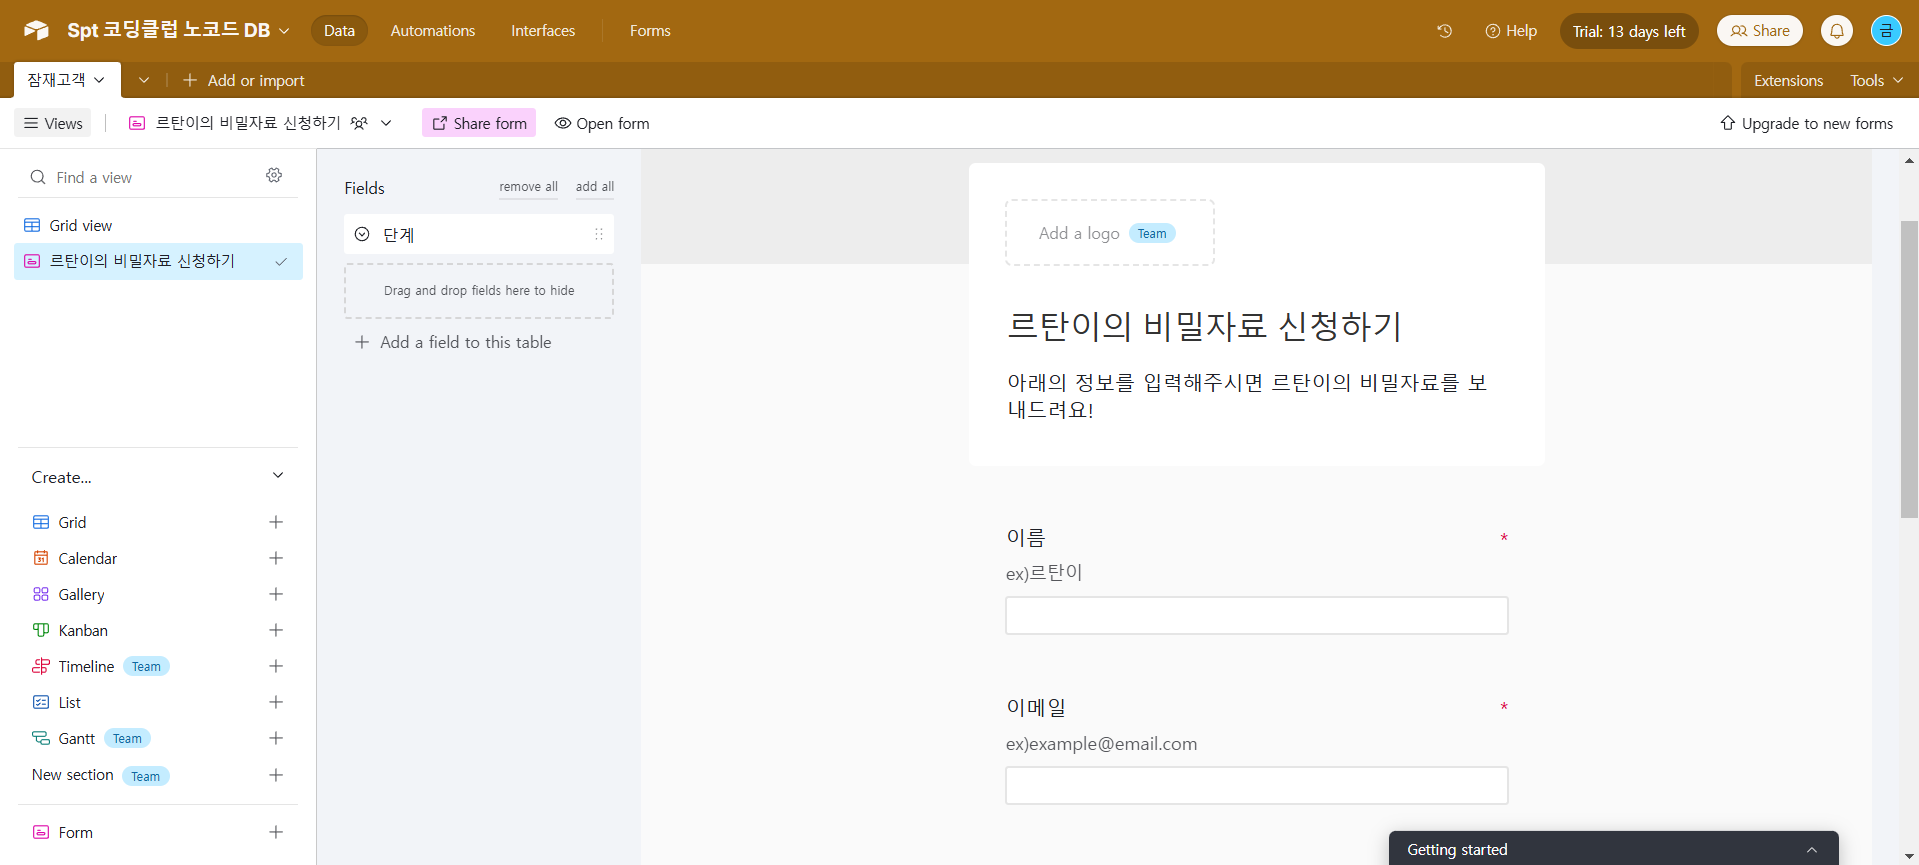Collapse the Create... section
This screenshot has height=865, width=1919.
pos(278,476)
